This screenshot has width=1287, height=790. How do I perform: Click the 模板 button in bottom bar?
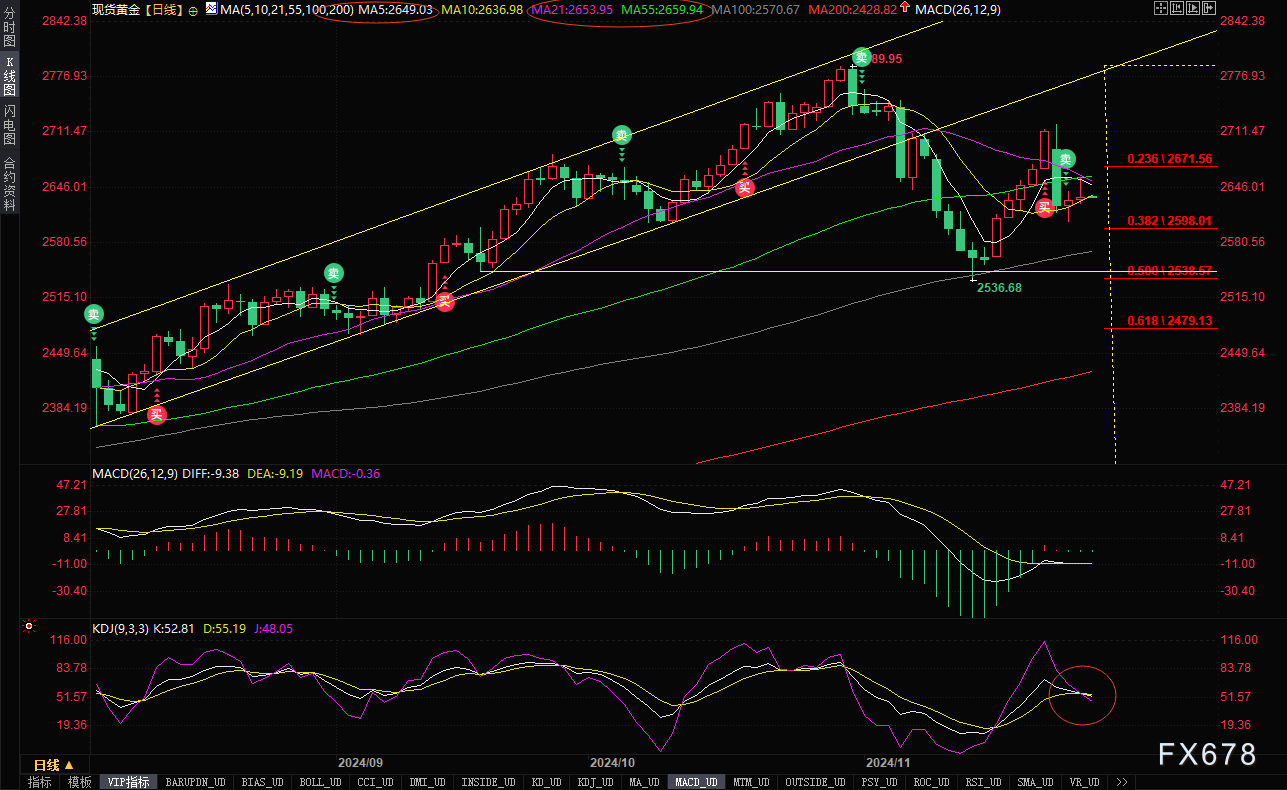(79, 782)
